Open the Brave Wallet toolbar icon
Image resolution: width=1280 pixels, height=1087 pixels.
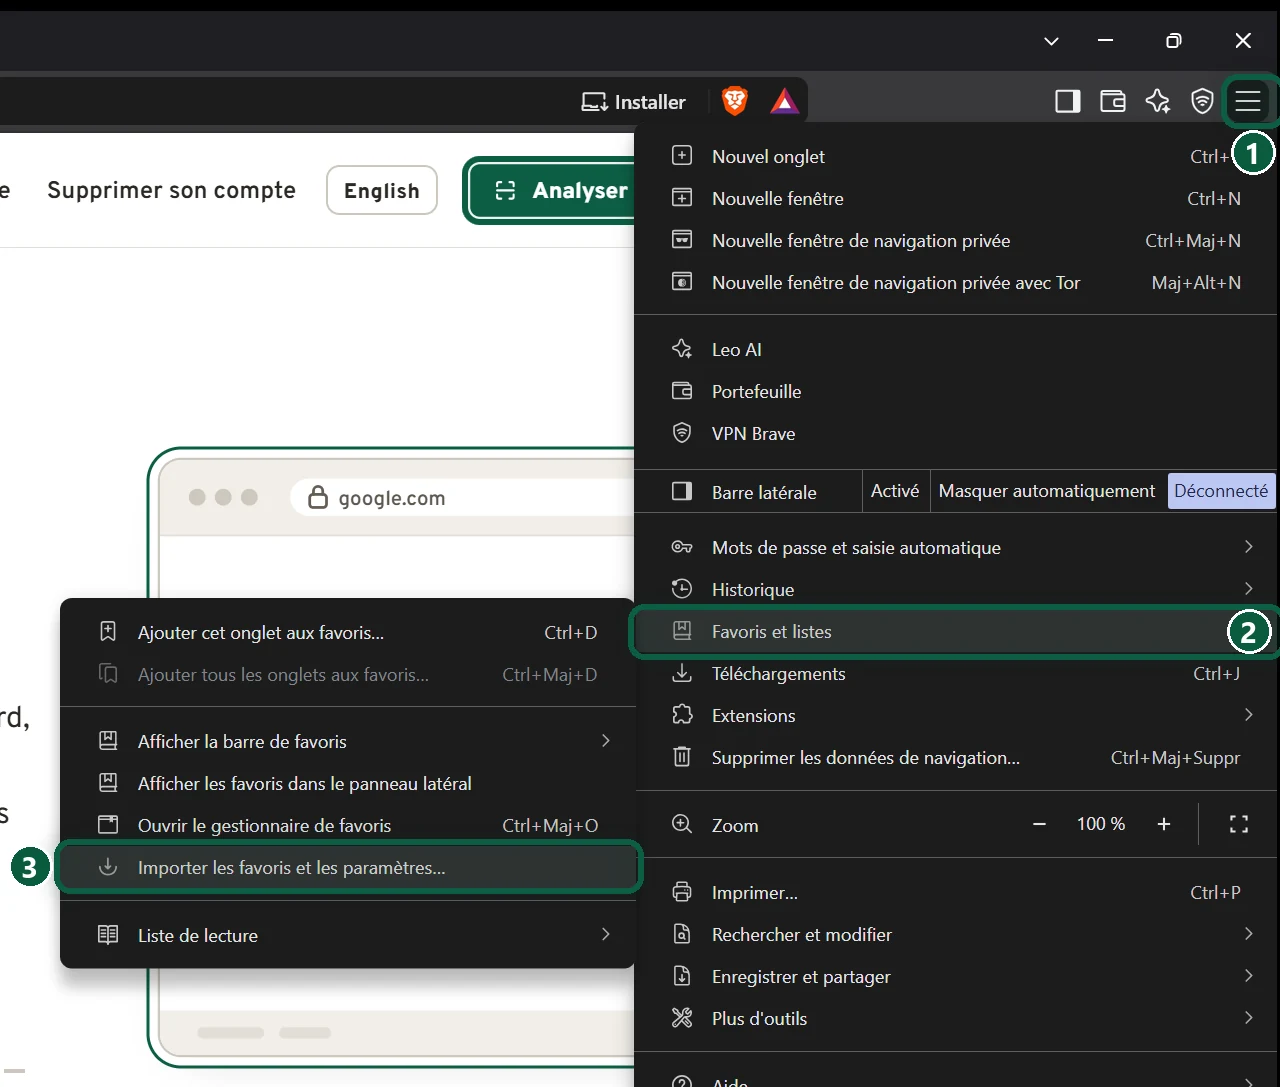pos(1113,101)
